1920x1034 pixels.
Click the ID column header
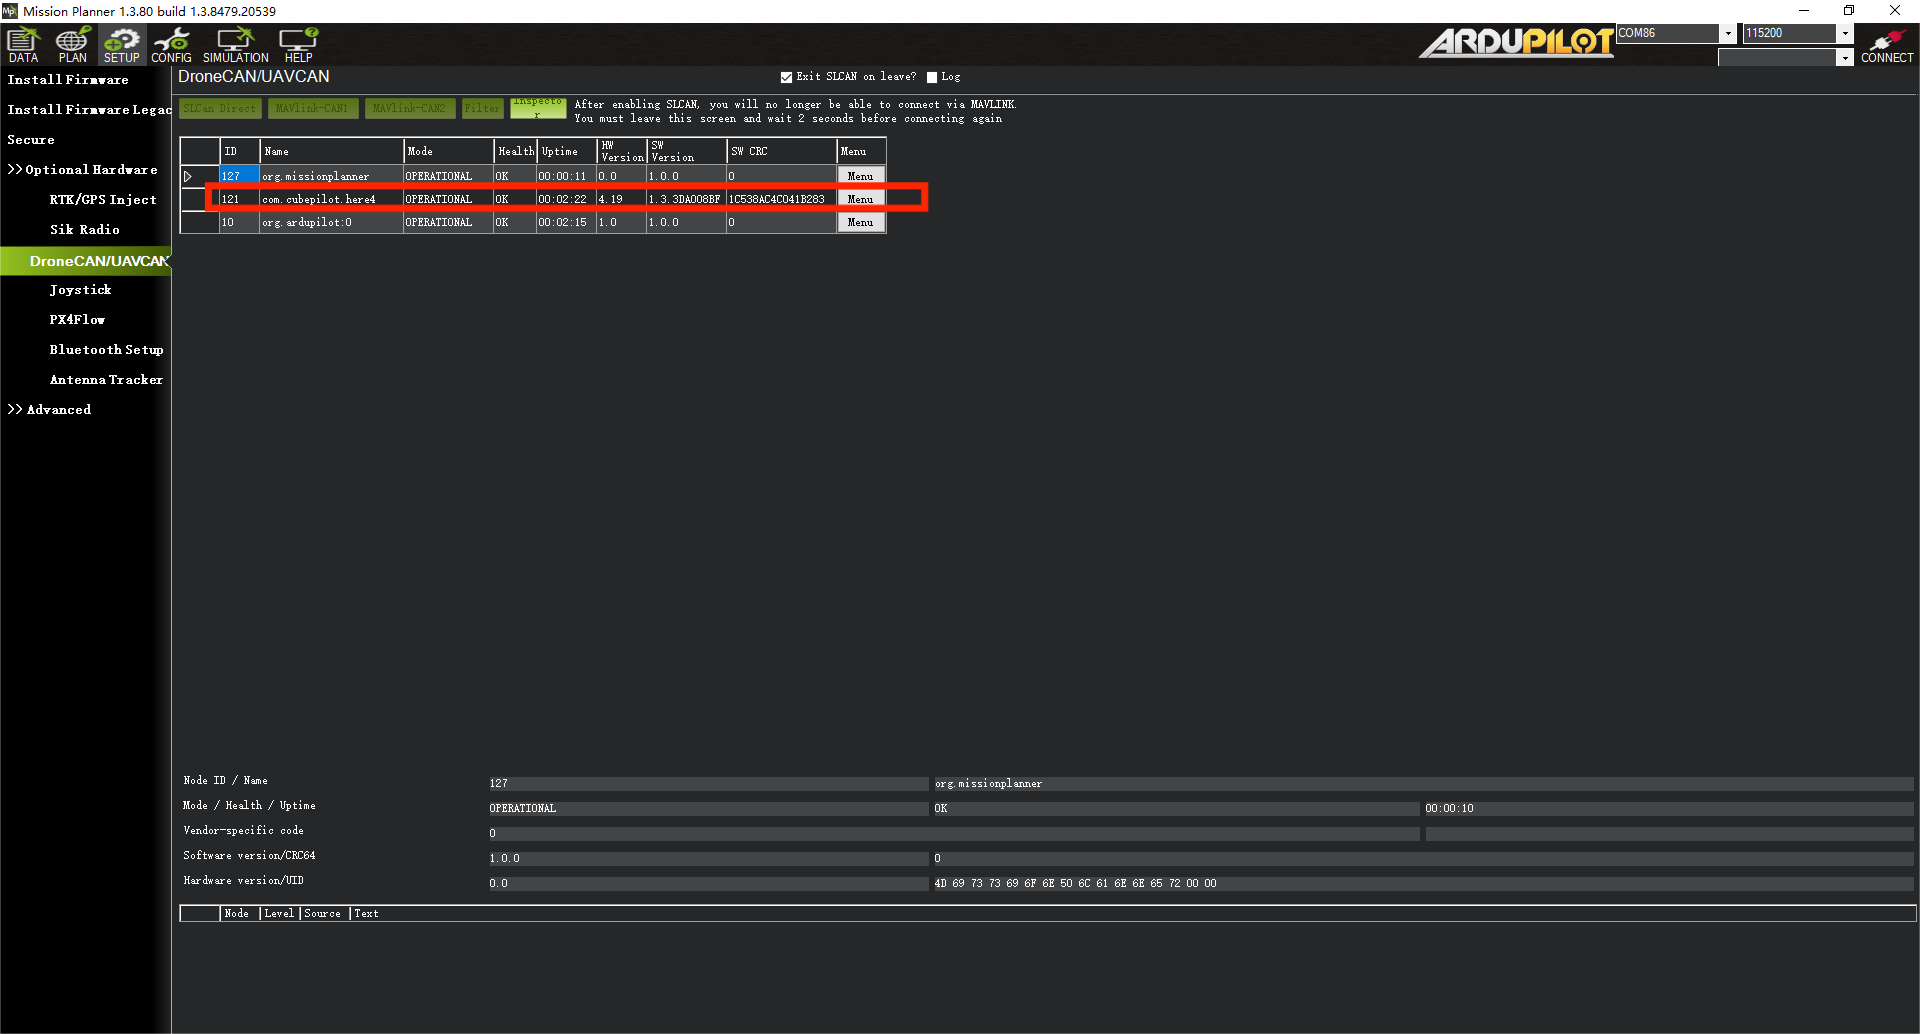(x=240, y=151)
